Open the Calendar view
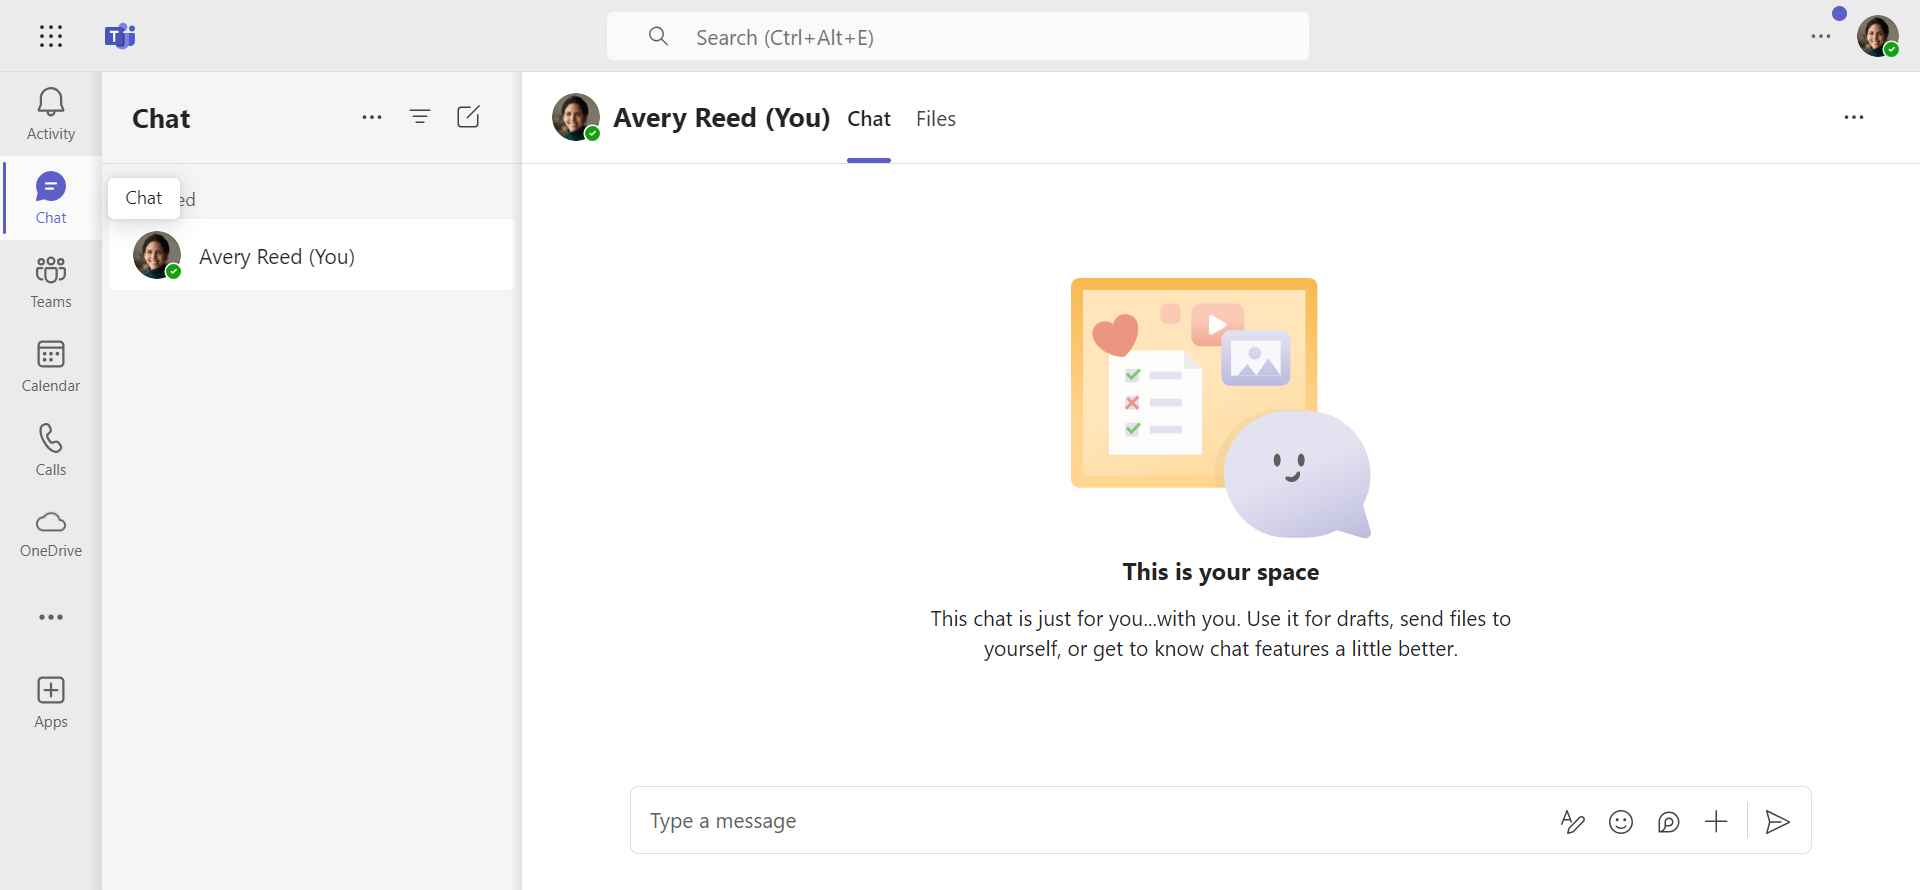 (51, 366)
